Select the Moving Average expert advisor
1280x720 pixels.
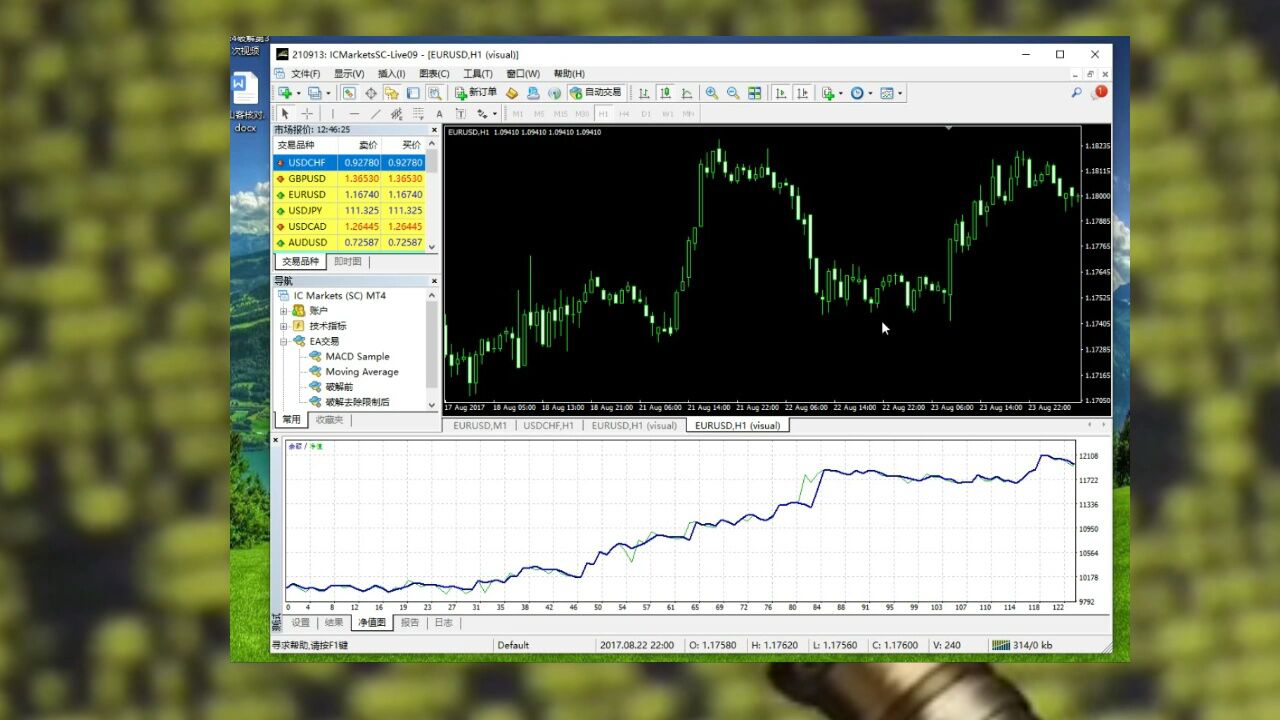click(x=361, y=372)
